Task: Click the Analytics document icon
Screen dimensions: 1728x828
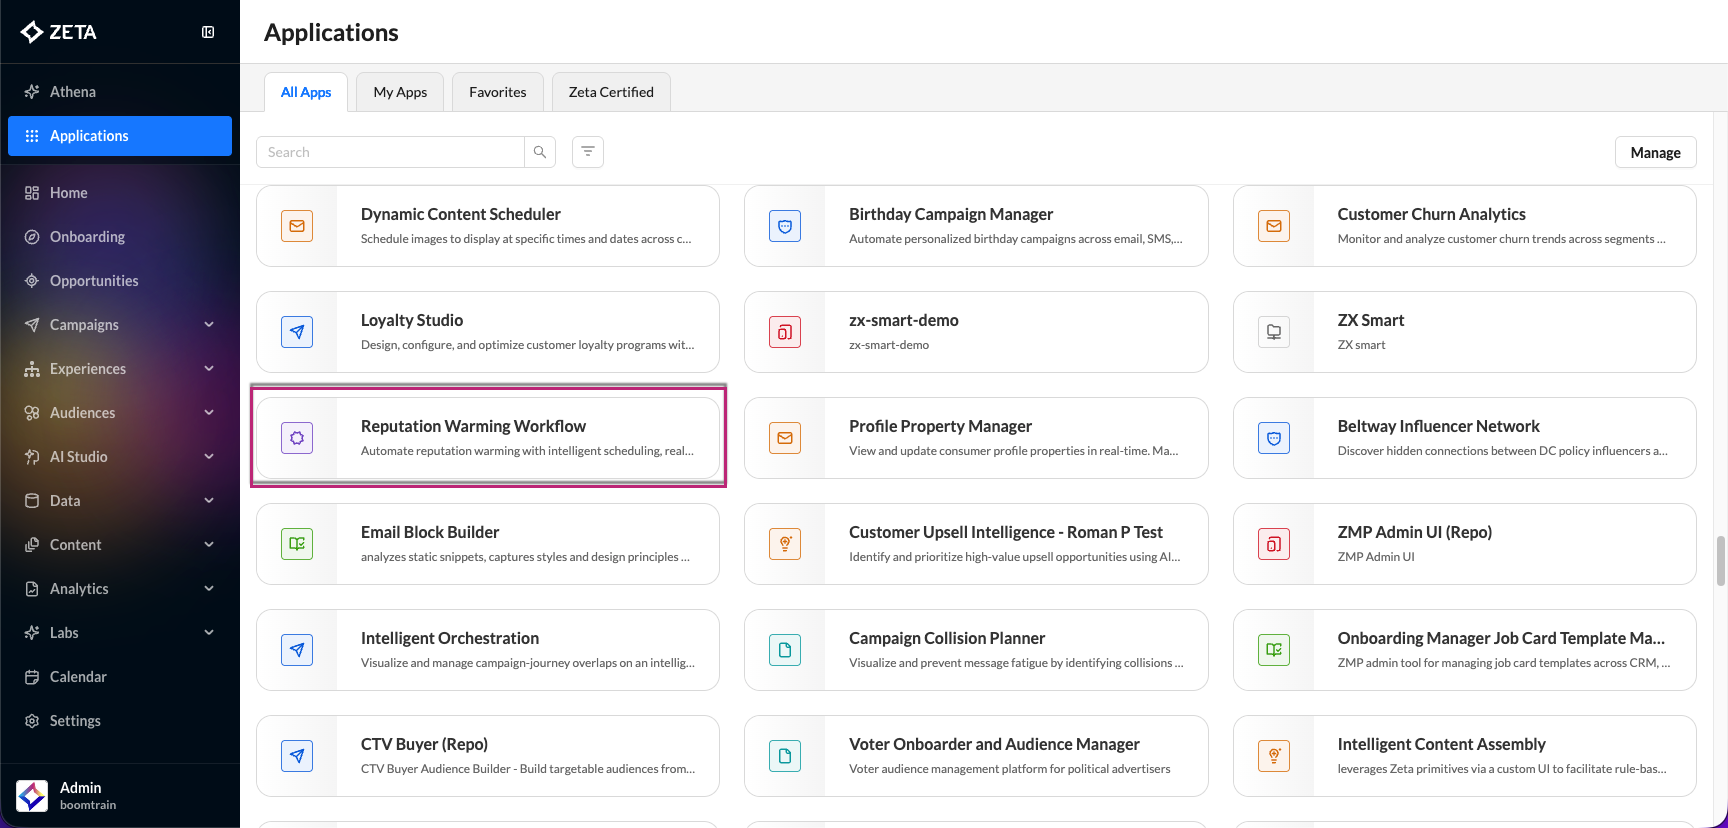Action: (x=32, y=589)
